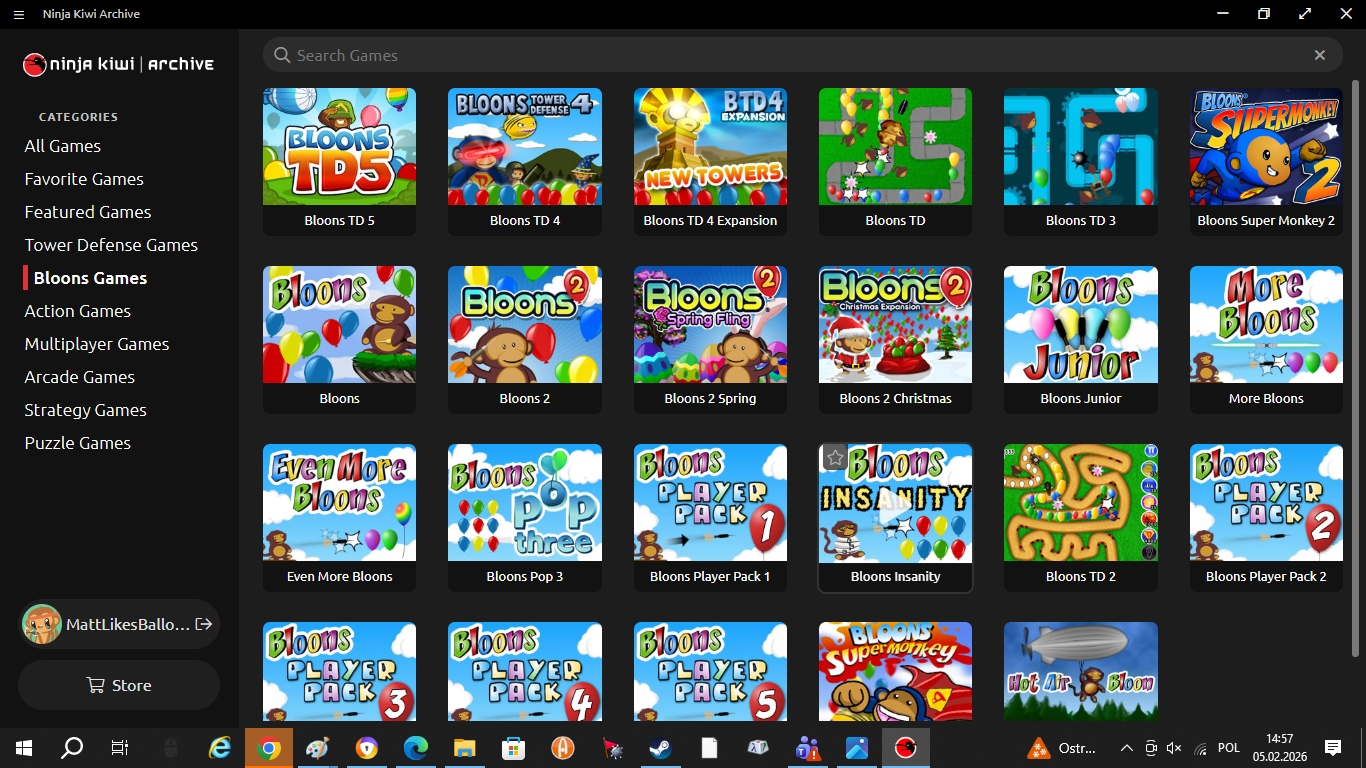Select the Tower Defense Games category
Viewport: 1366px width, 768px height.
click(x=111, y=245)
